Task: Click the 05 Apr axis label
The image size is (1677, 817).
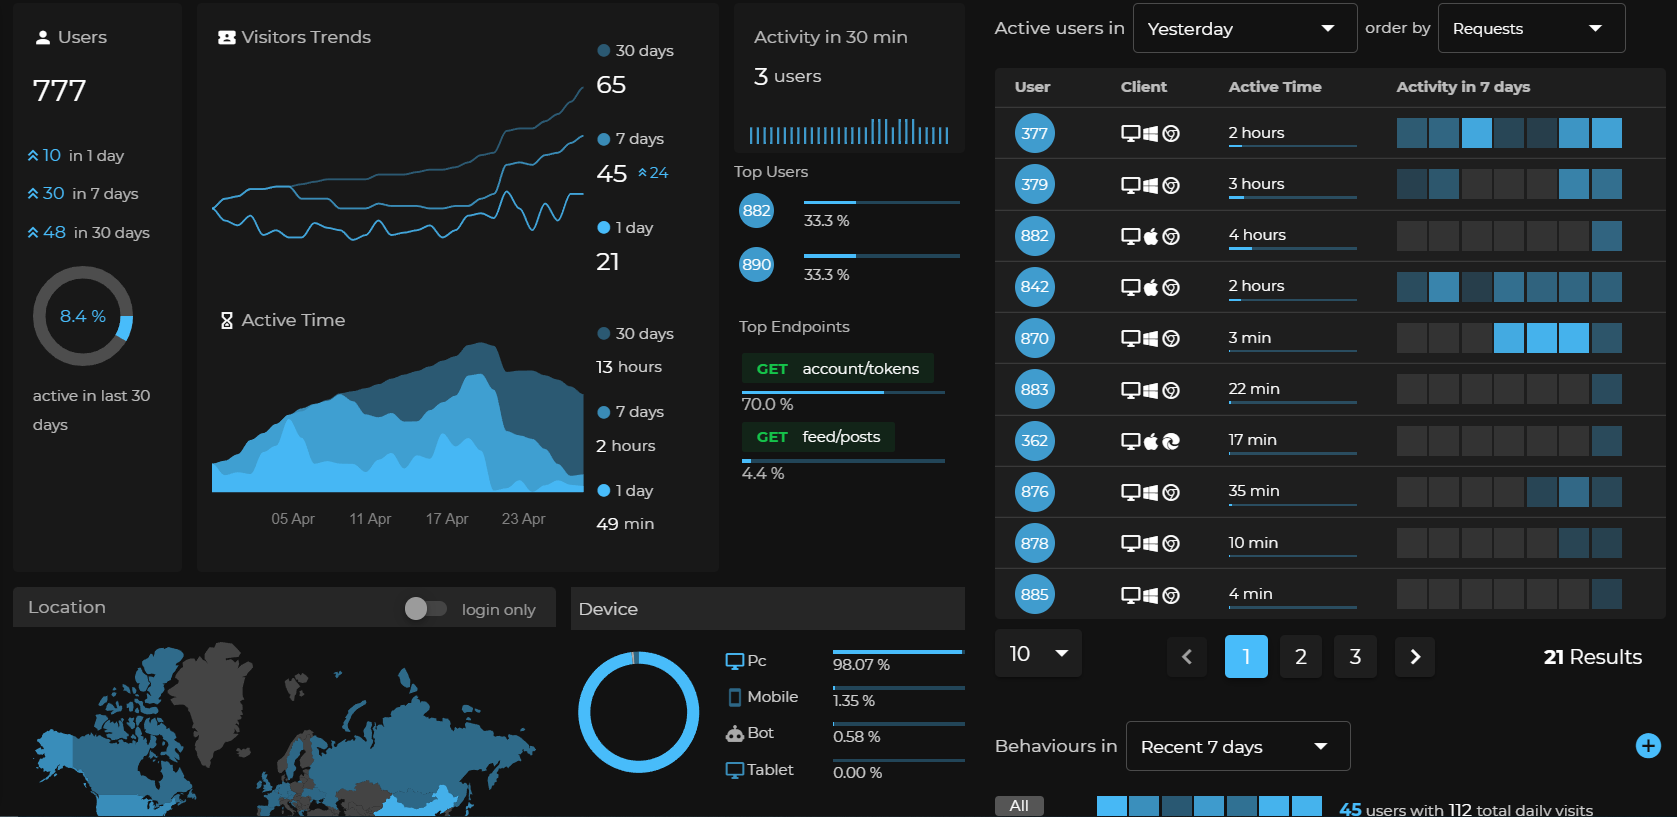Action: pyautogui.click(x=293, y=519)
